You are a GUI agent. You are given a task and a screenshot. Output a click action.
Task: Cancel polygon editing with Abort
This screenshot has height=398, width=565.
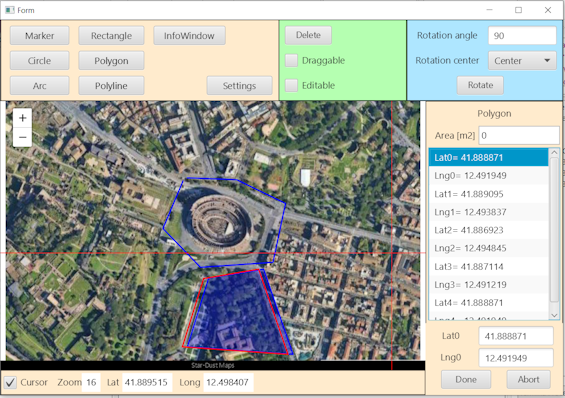(x=528, y=379)
